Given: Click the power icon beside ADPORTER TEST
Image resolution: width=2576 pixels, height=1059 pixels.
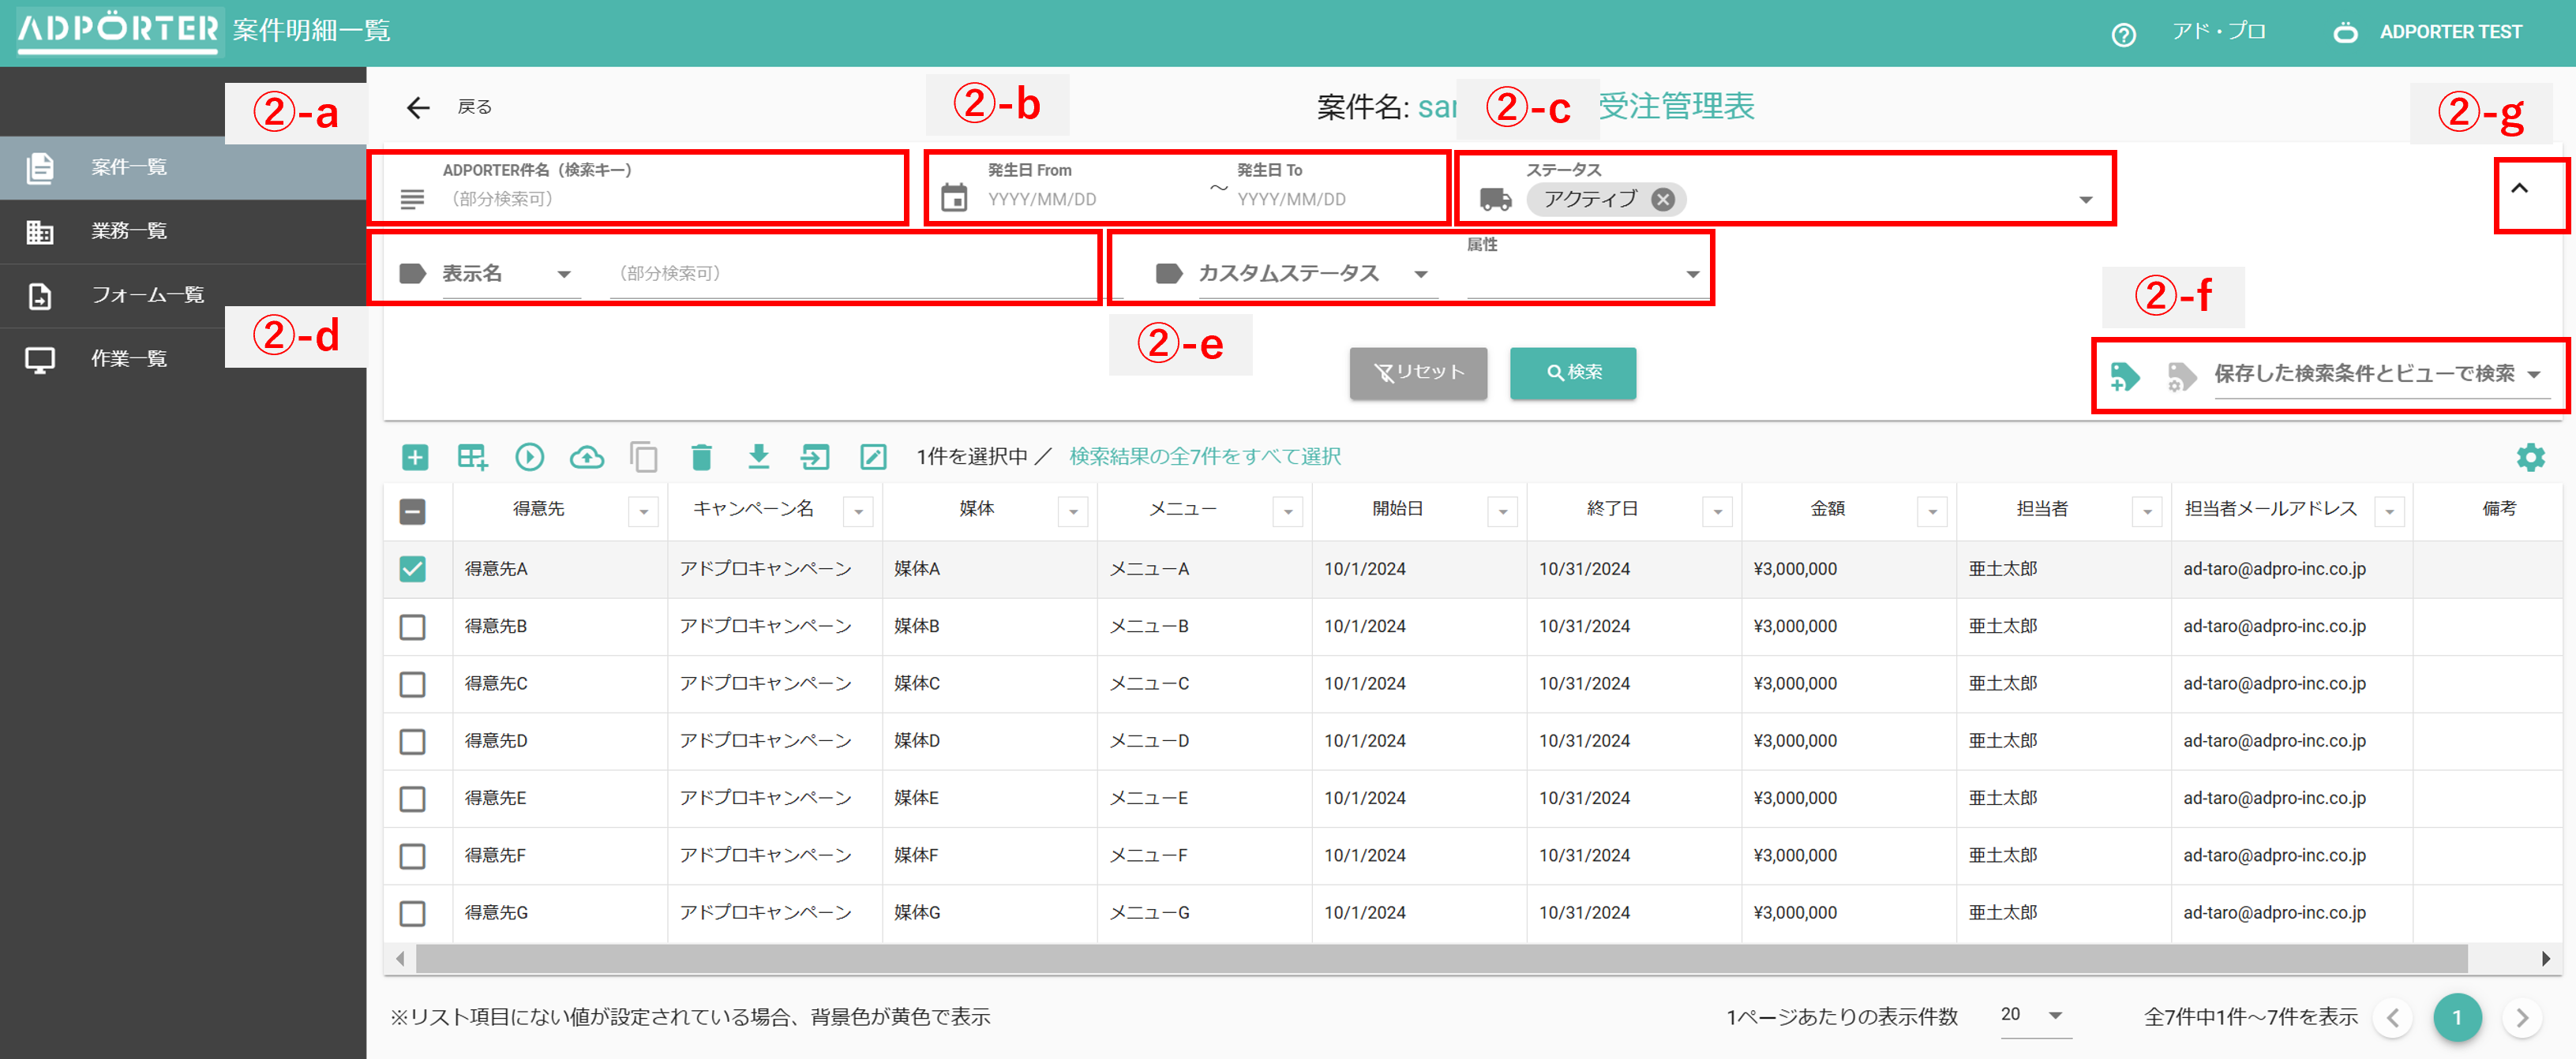Looking at the screenshot, I should (x=2345, y=33).
